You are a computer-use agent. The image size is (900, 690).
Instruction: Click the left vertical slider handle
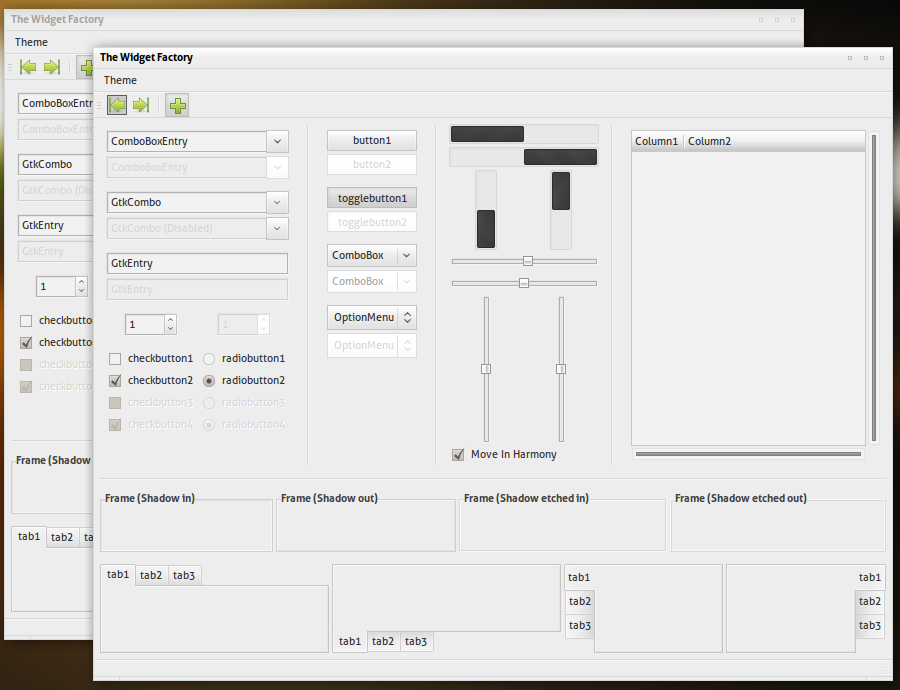pos(486,369)
